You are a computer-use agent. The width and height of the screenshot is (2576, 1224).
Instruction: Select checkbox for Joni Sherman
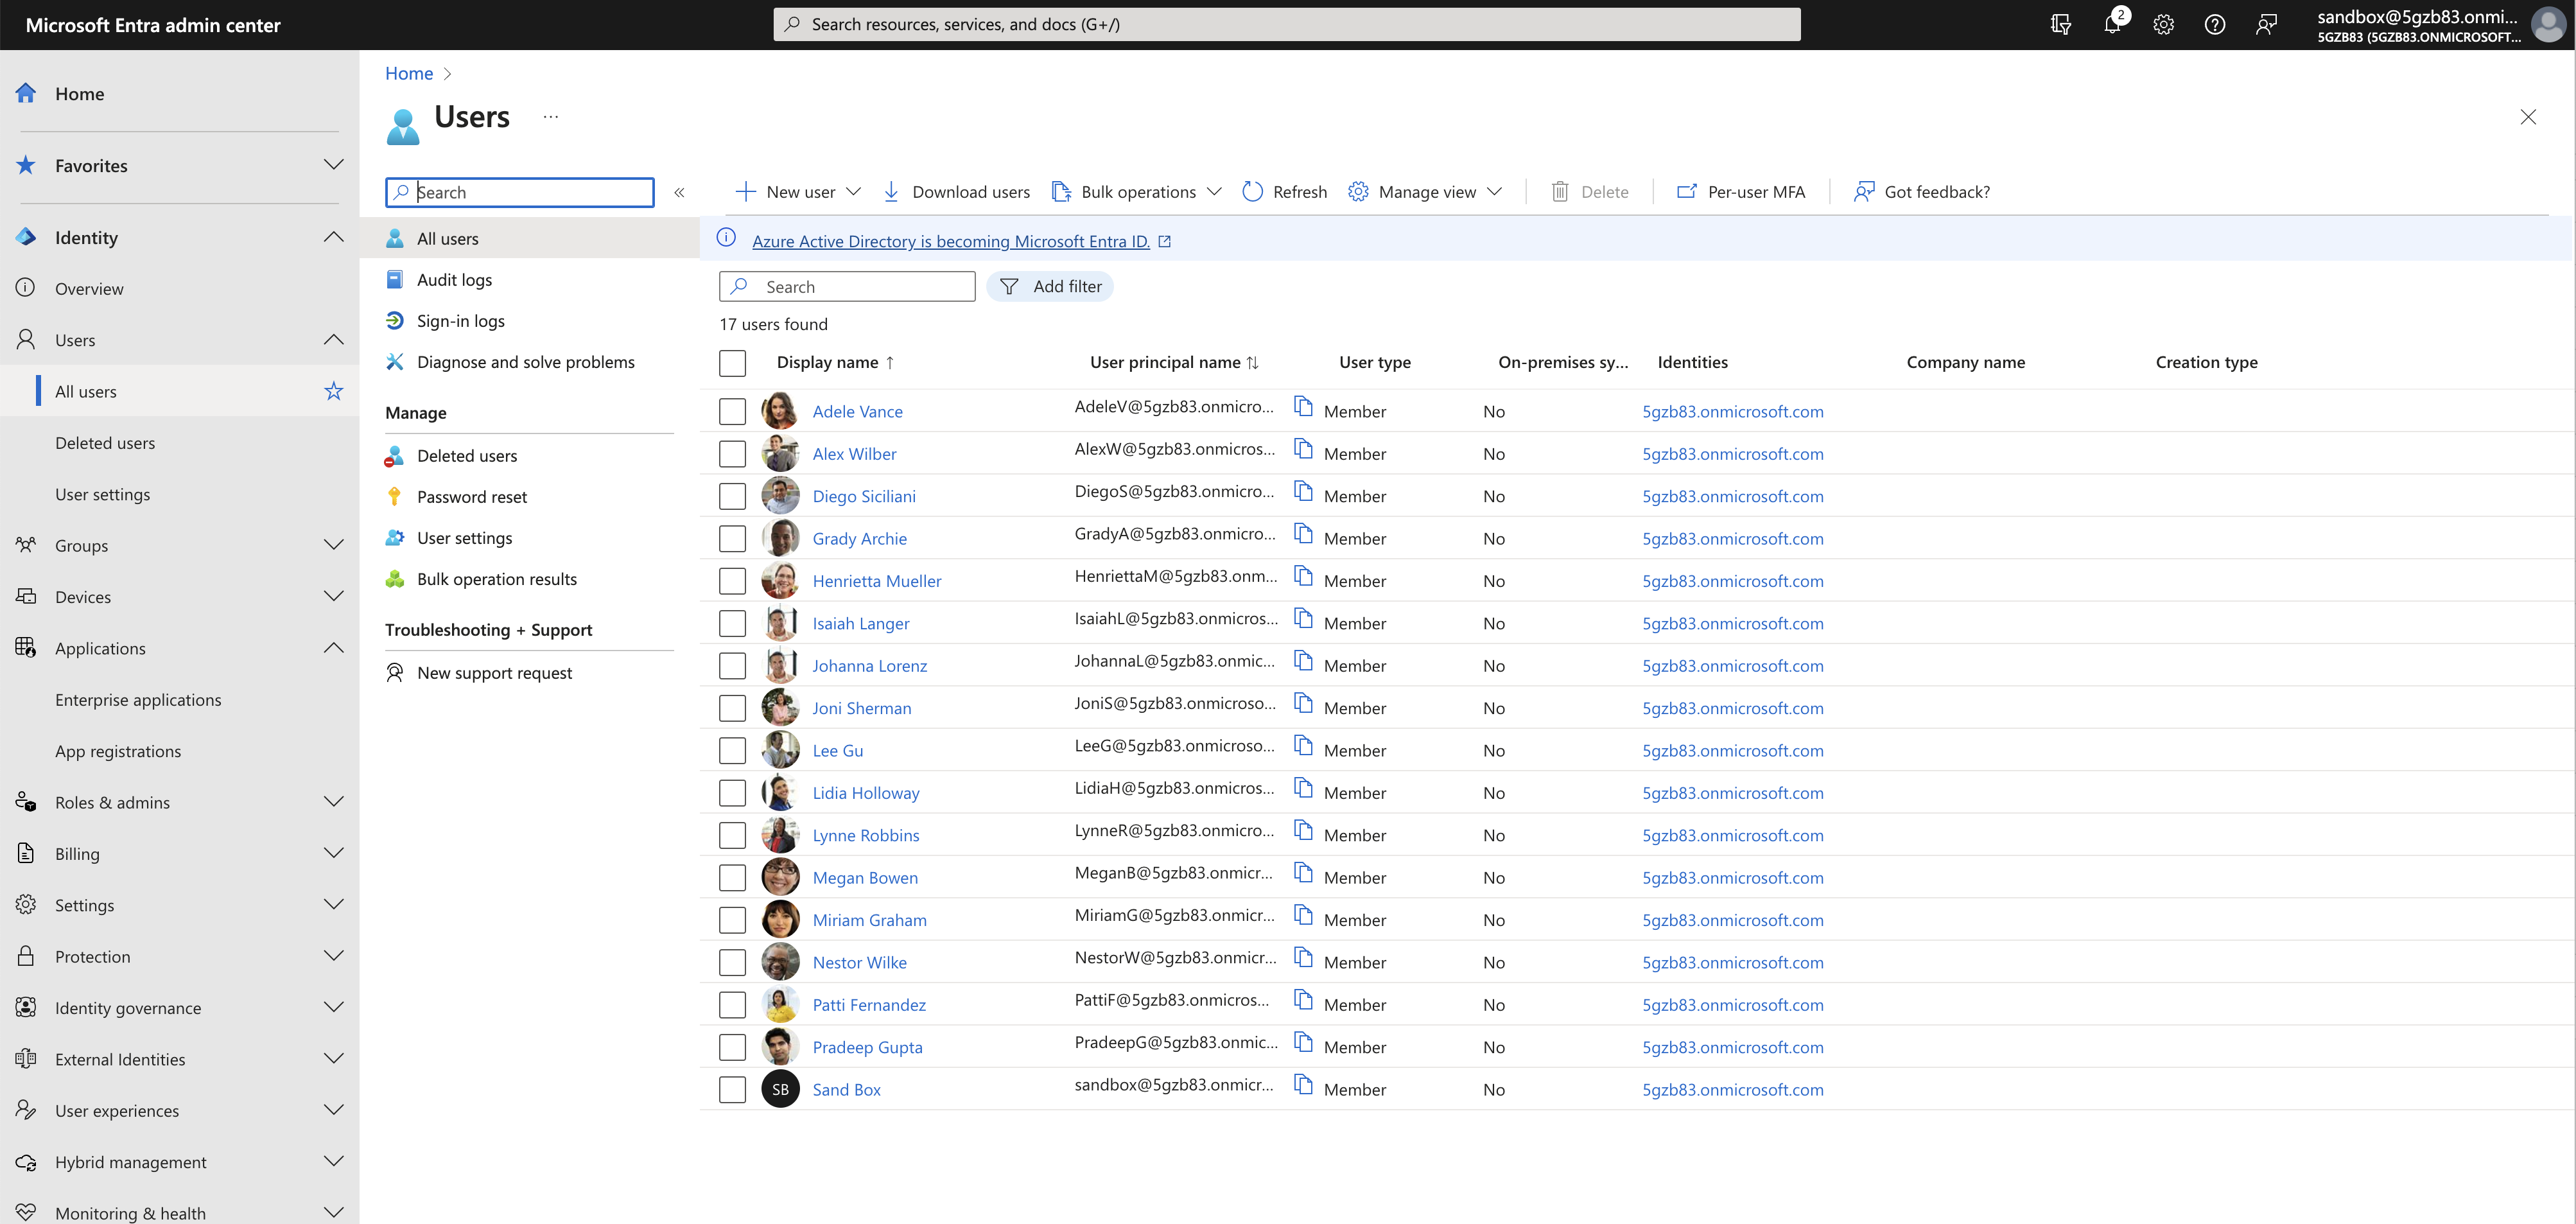click(732, 708)
